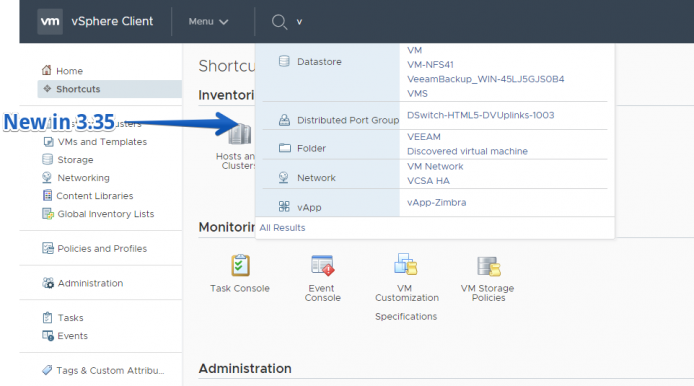Click the vm logo in header

tap(50, 21)
